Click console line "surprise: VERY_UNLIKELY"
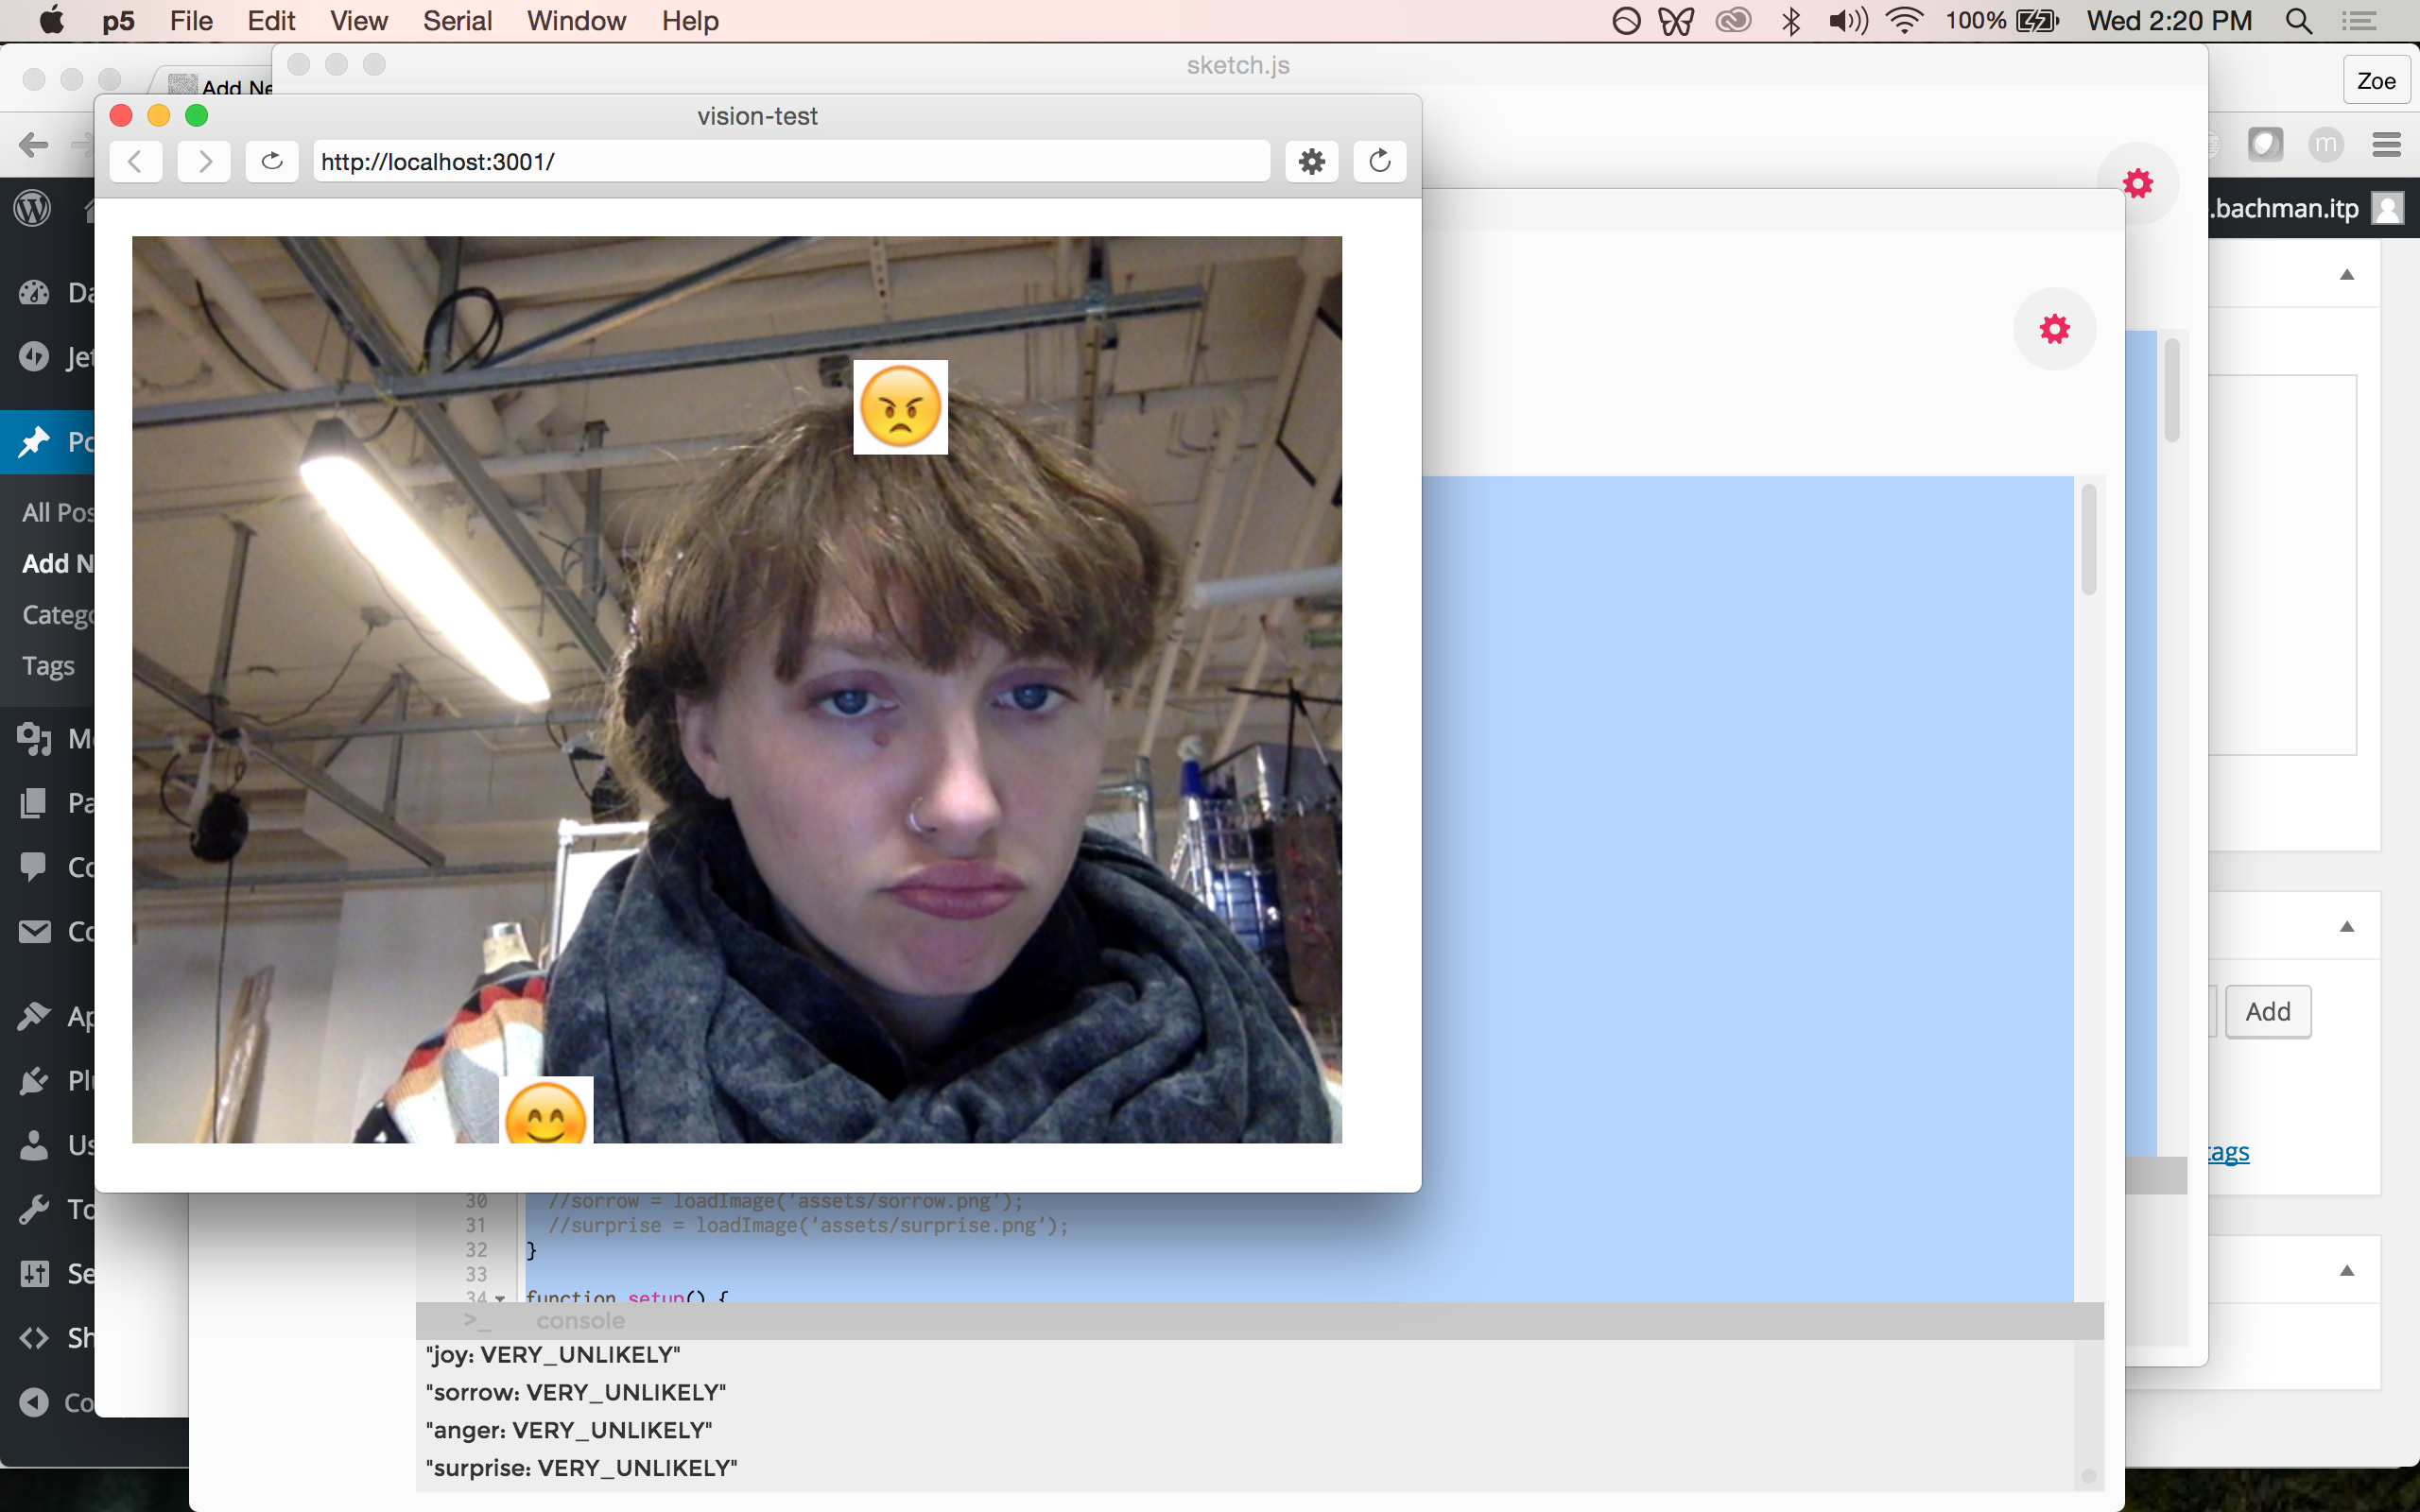This screenshot has width=2420, height=1512. 581,1468
